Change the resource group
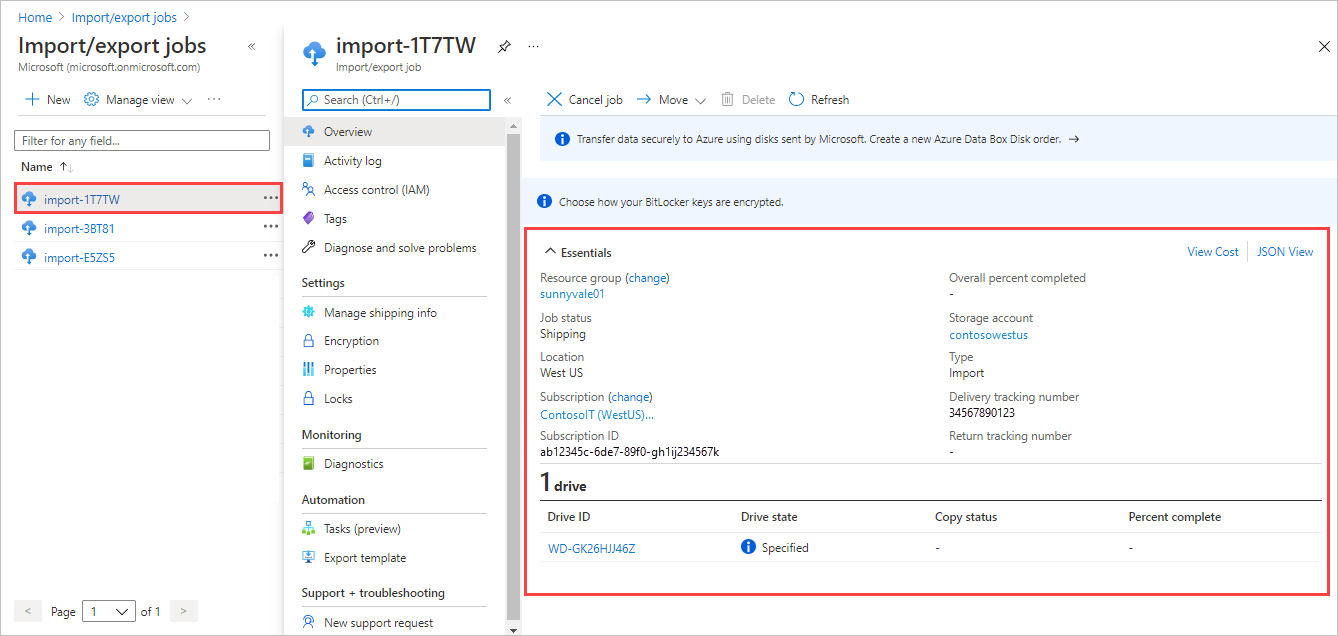 (648, 278)
